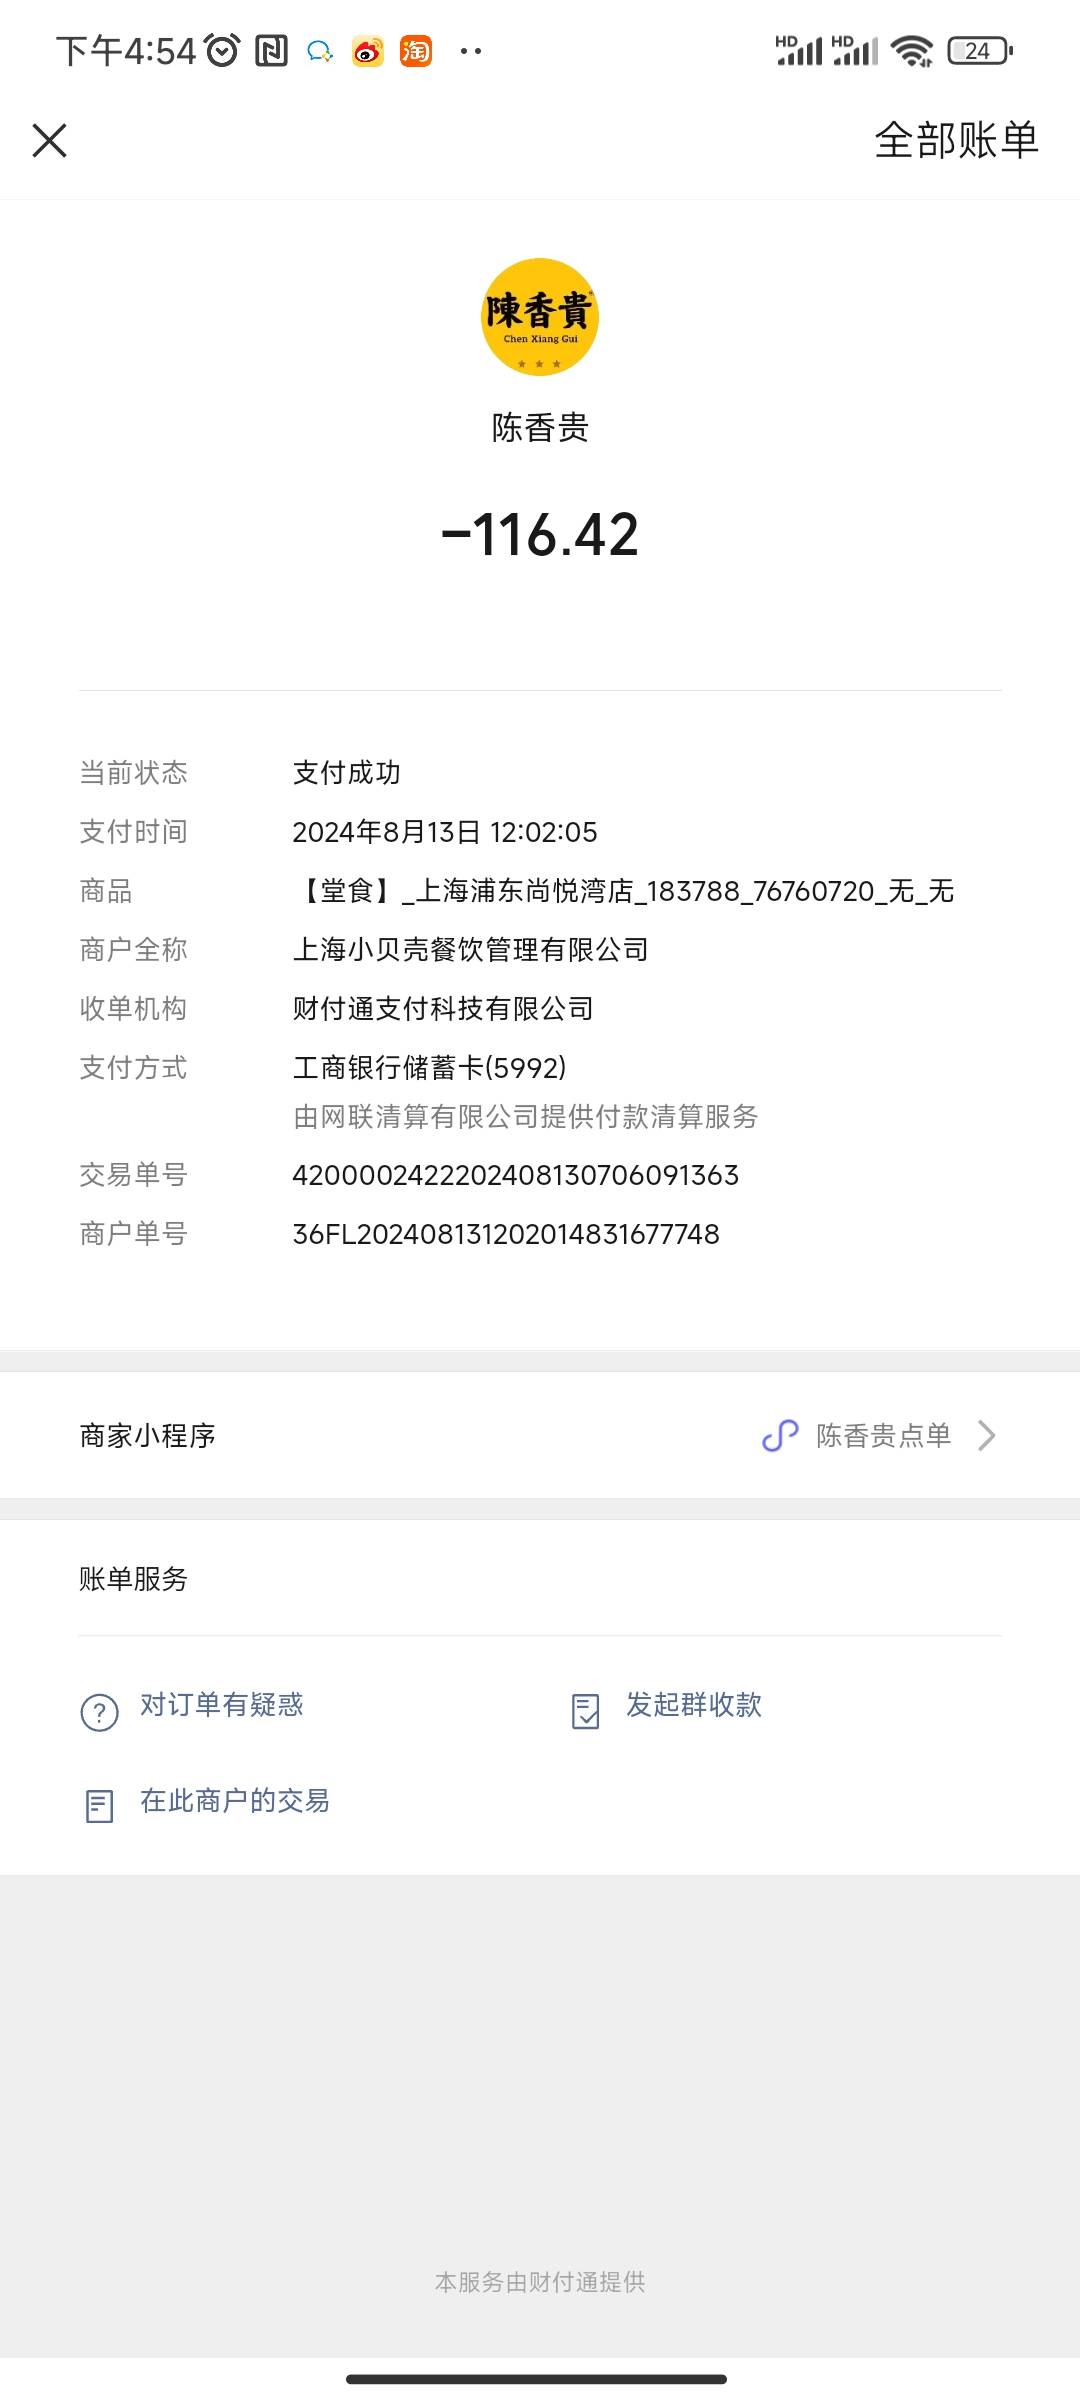Image resolution: width=1080 pixels, height=2400 pixels.
Task: Tap the checklist icon beside 发起群收款
Action: pyautogui.click(x=585, y=1711)
